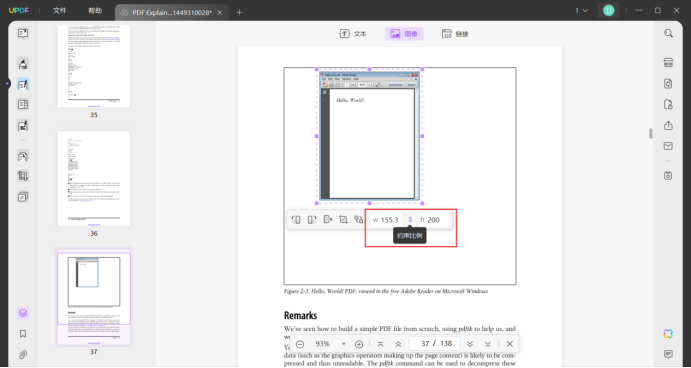Open the window count dropdown showing 1
Viewport: 691px width, 368px height.
pos(581,11)
